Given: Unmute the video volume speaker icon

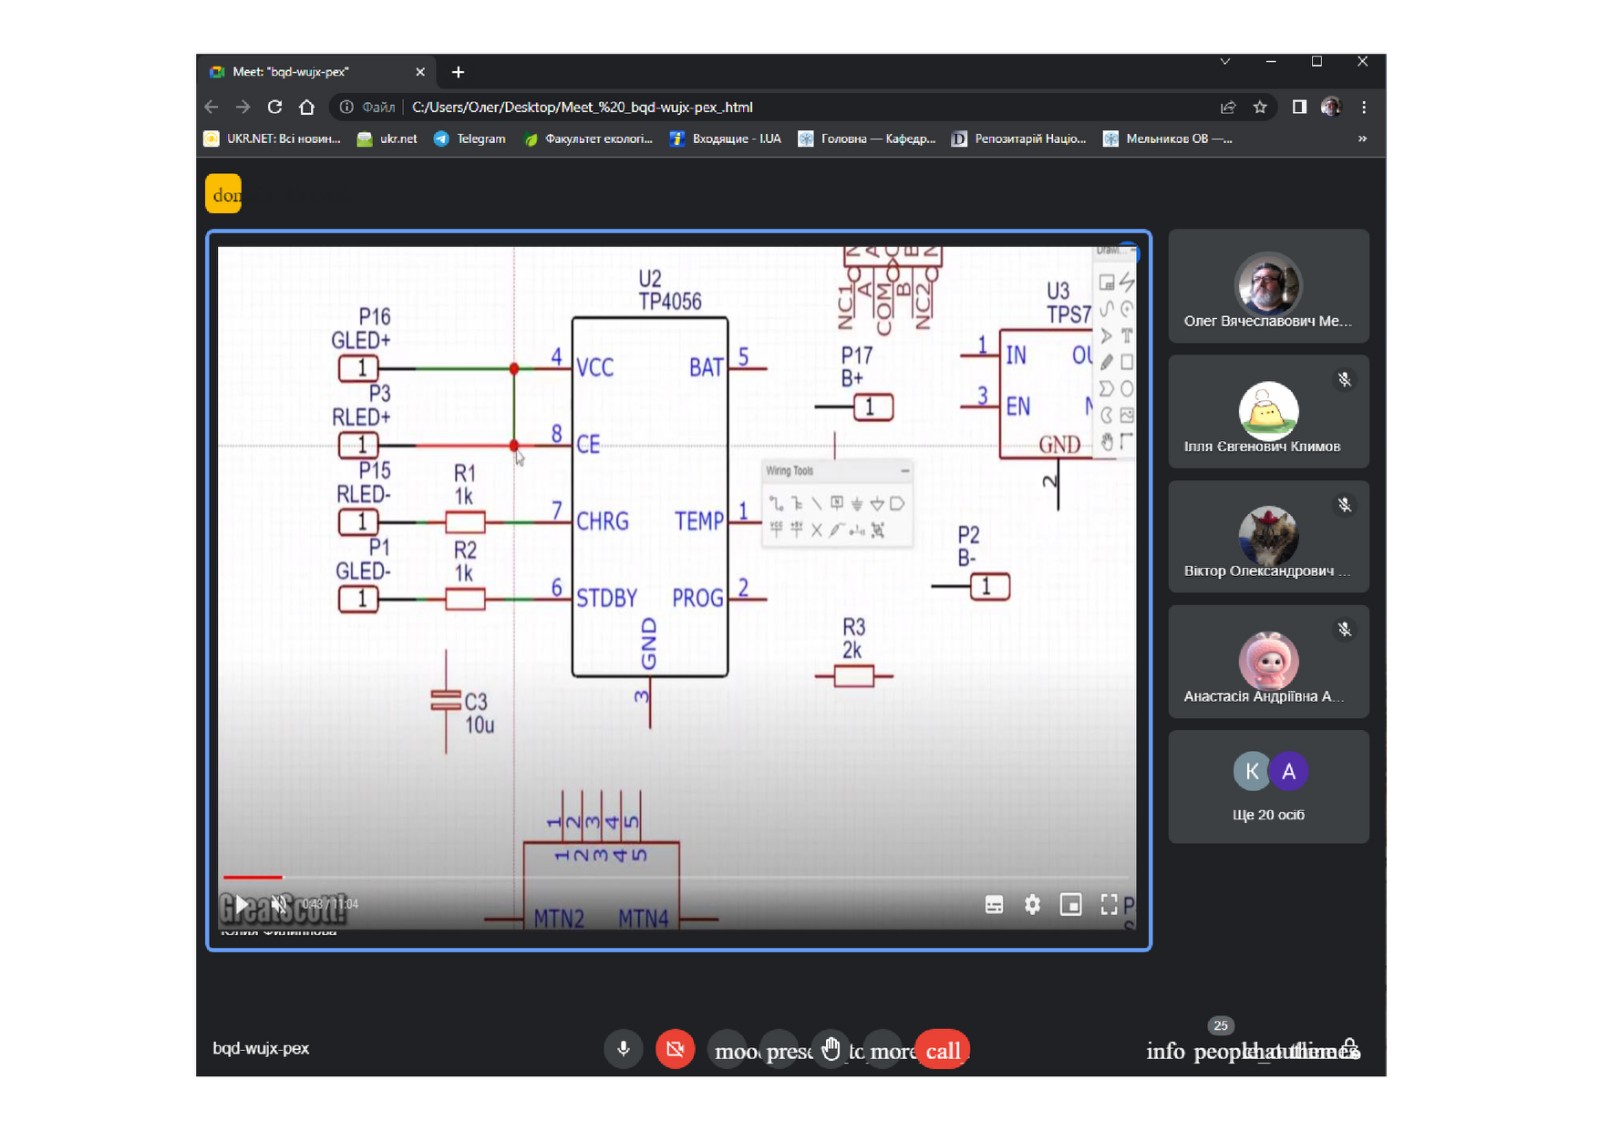Looking at the screenshot, I should pos(279,904).
